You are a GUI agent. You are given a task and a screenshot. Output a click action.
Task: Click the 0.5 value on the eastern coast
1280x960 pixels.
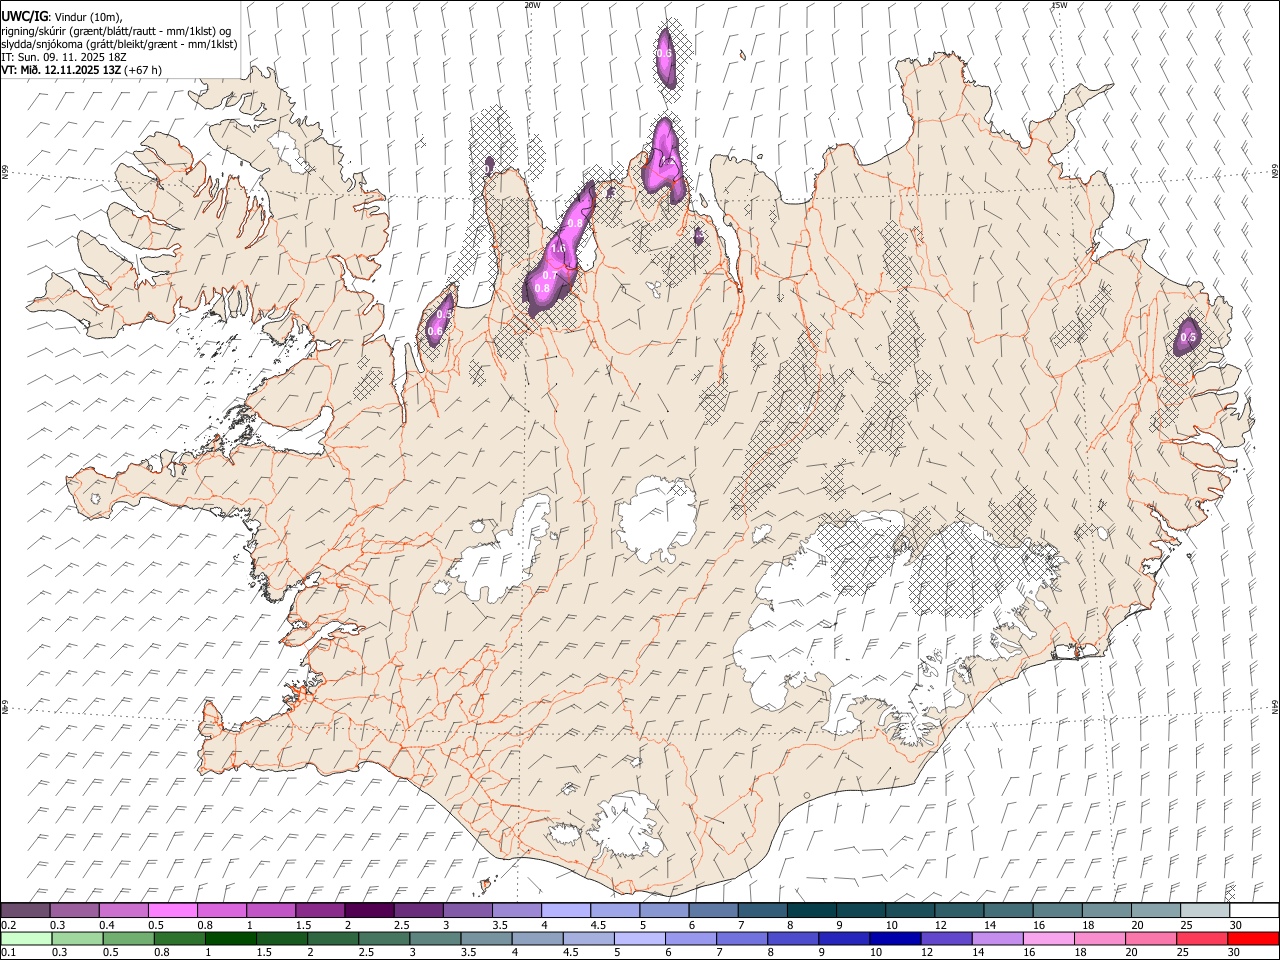pos(1188,338)
